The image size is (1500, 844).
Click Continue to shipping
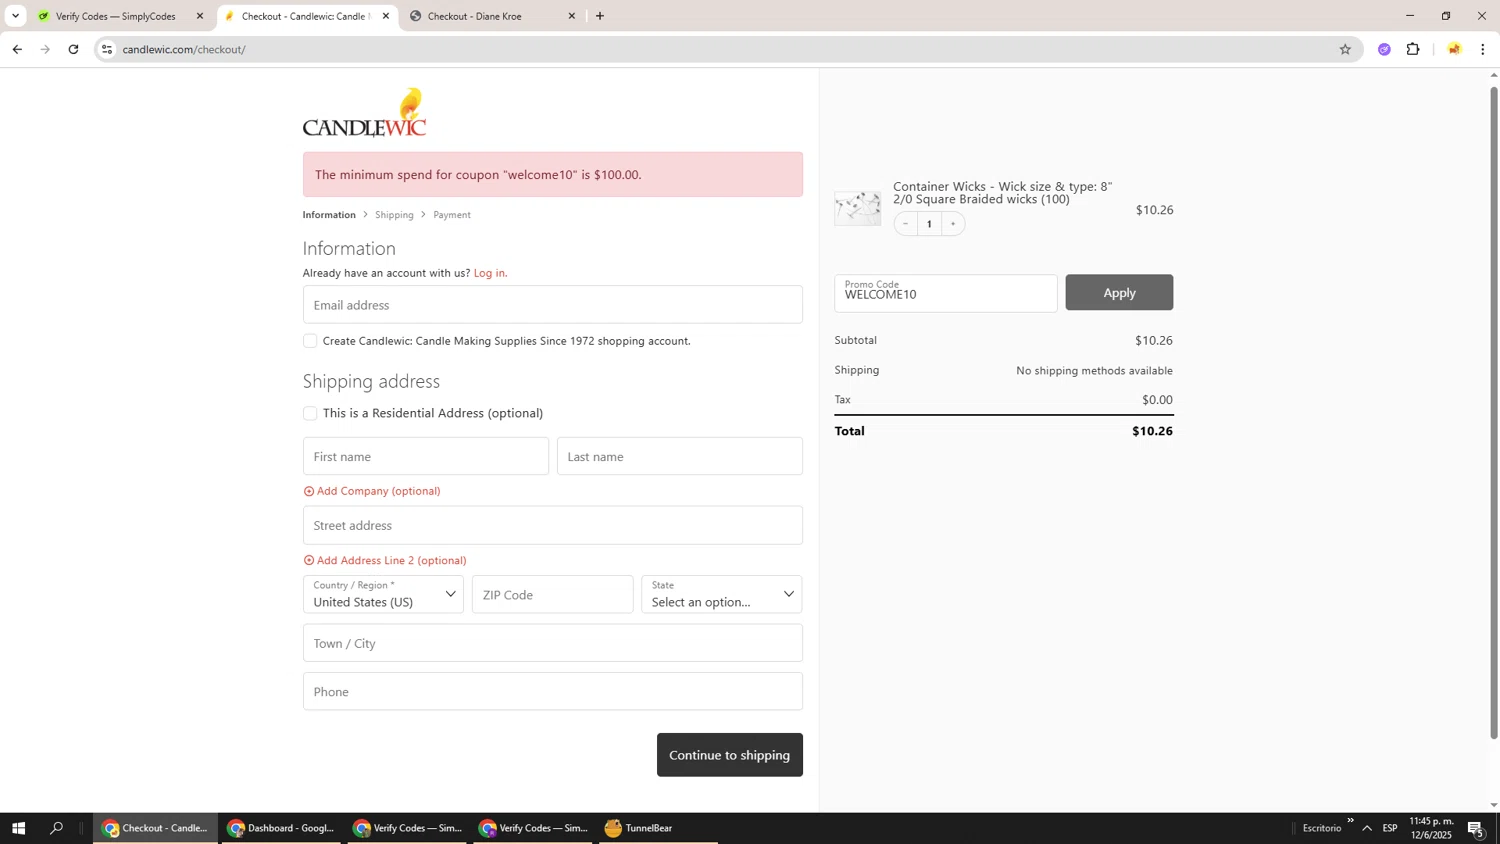pyautogui.click(x=730, y=755)
